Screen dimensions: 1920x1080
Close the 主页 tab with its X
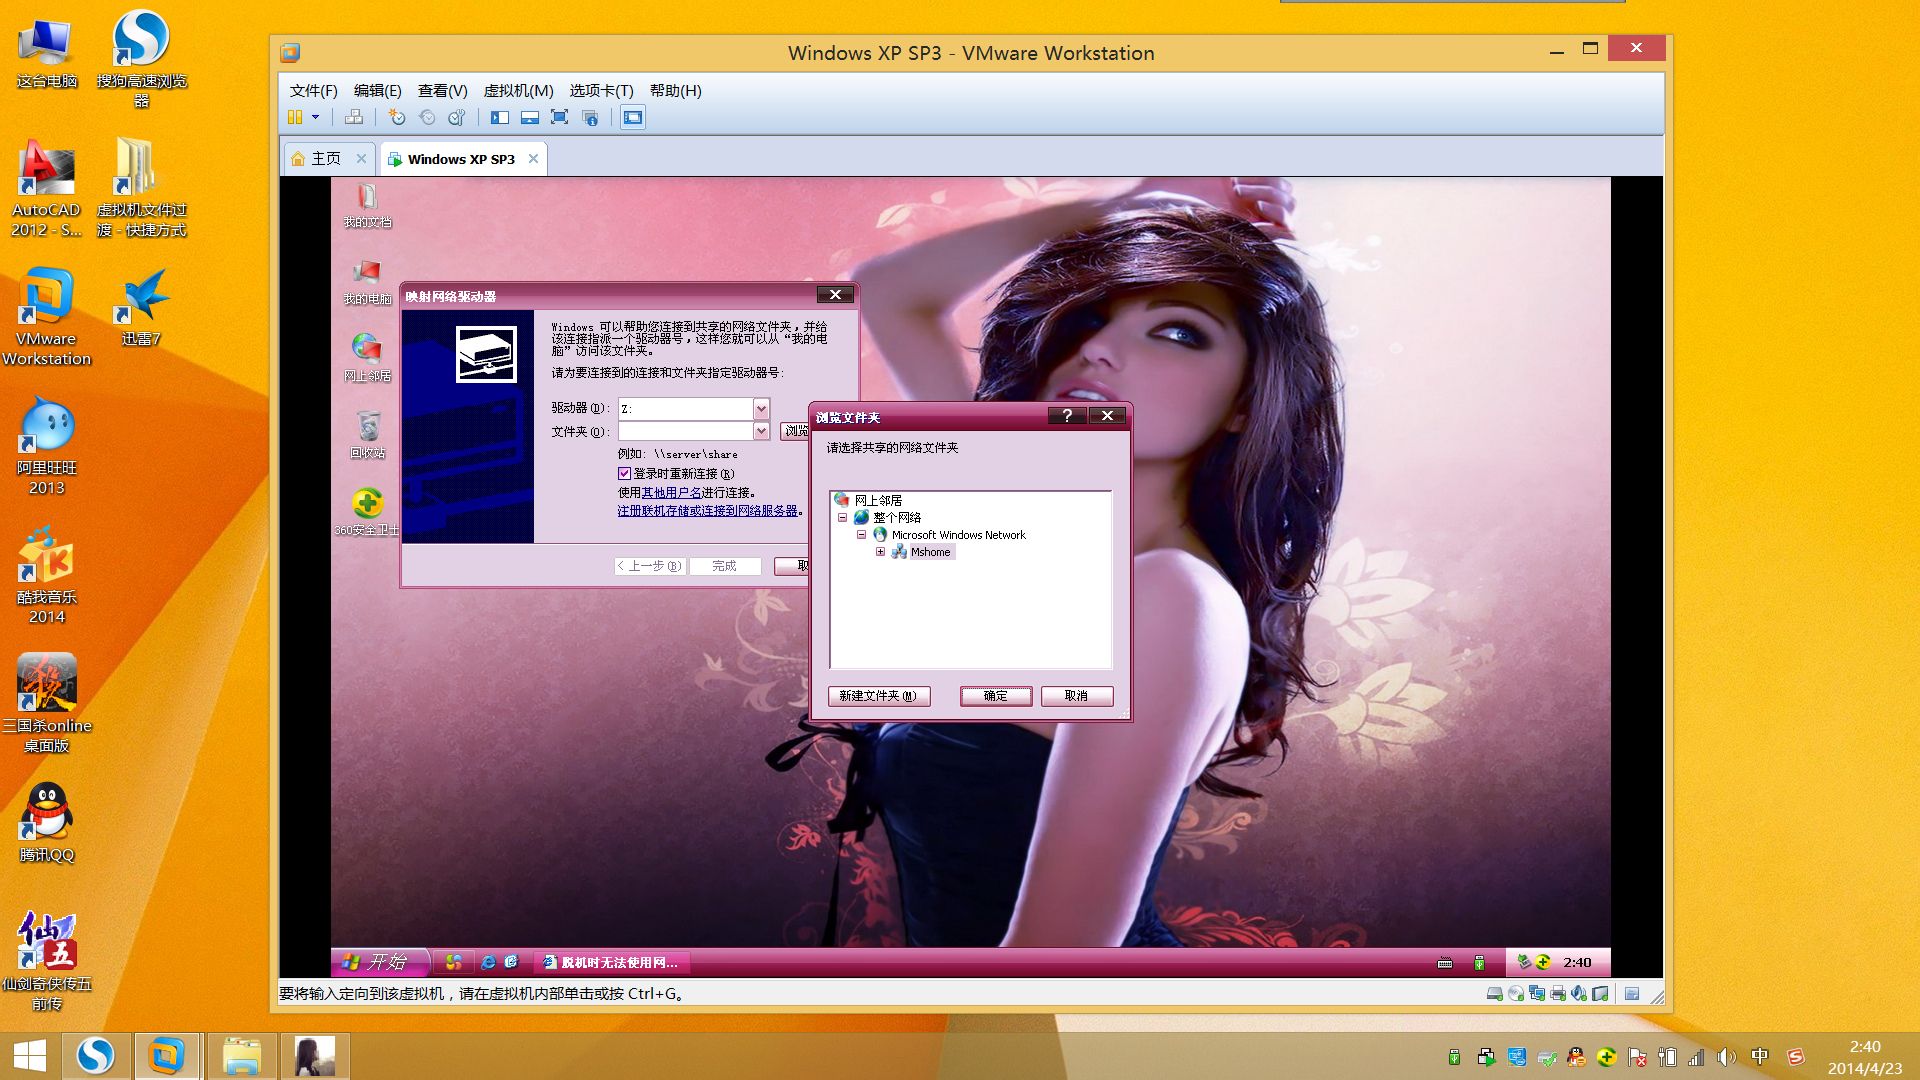[x=361, y=159]
